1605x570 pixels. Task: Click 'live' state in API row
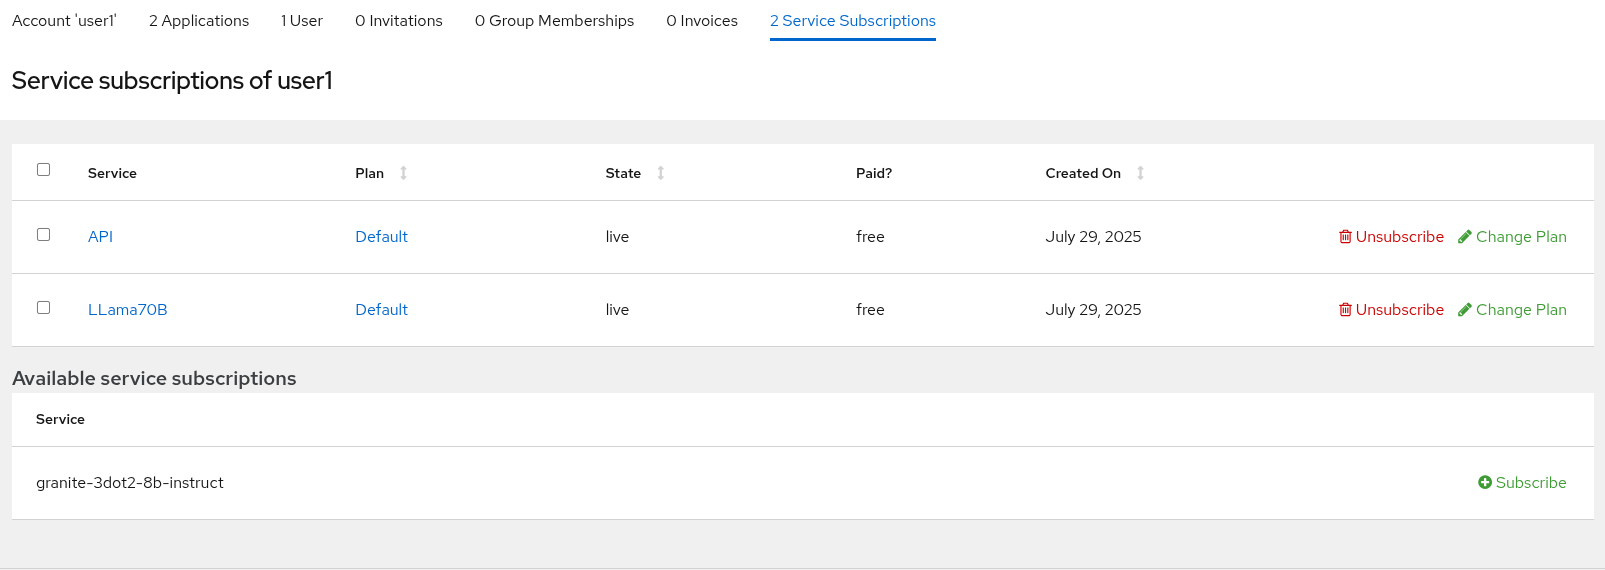tap(617, 237)
